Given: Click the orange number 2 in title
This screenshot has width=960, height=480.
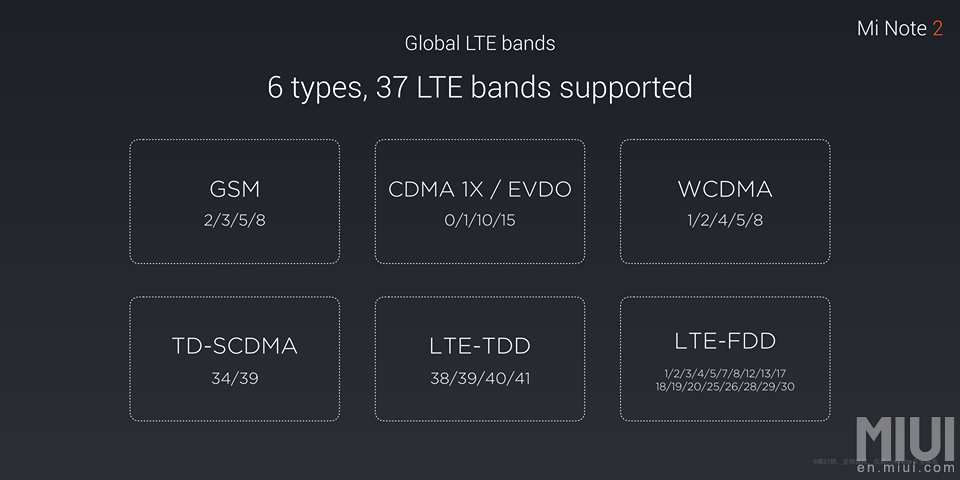Looking at the screenshot, I should (x=937, y=28).
